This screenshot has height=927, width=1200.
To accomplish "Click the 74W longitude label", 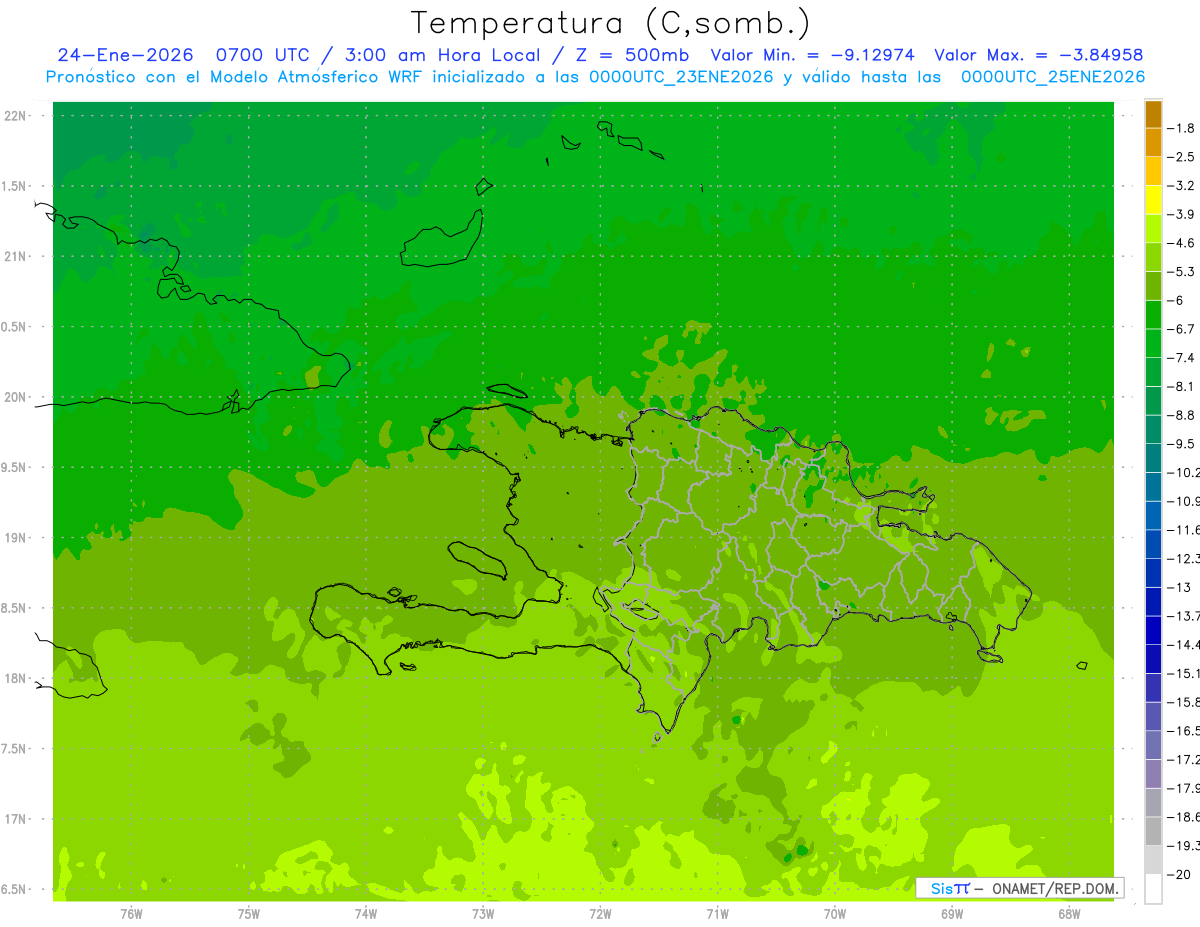I will [x=366, y=914].
